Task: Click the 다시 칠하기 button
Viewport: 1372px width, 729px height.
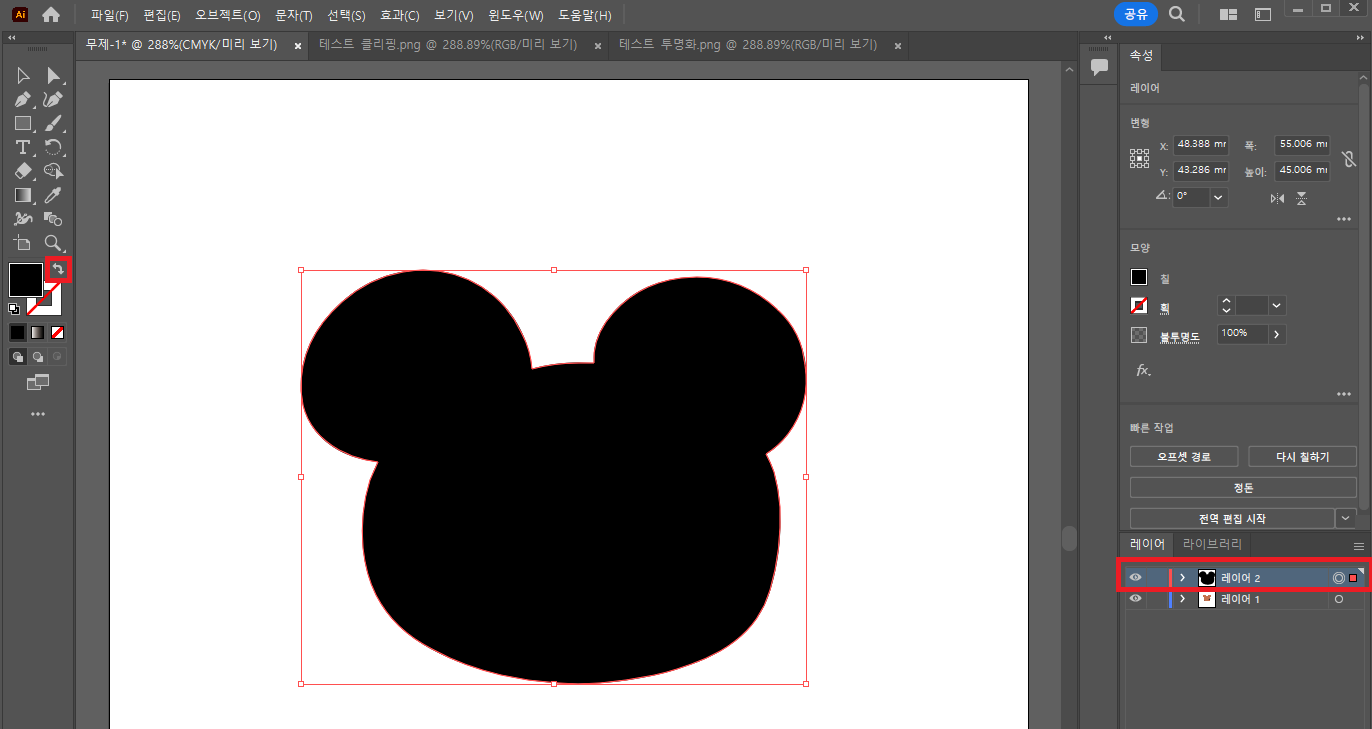Action: tap(1302, 457)
